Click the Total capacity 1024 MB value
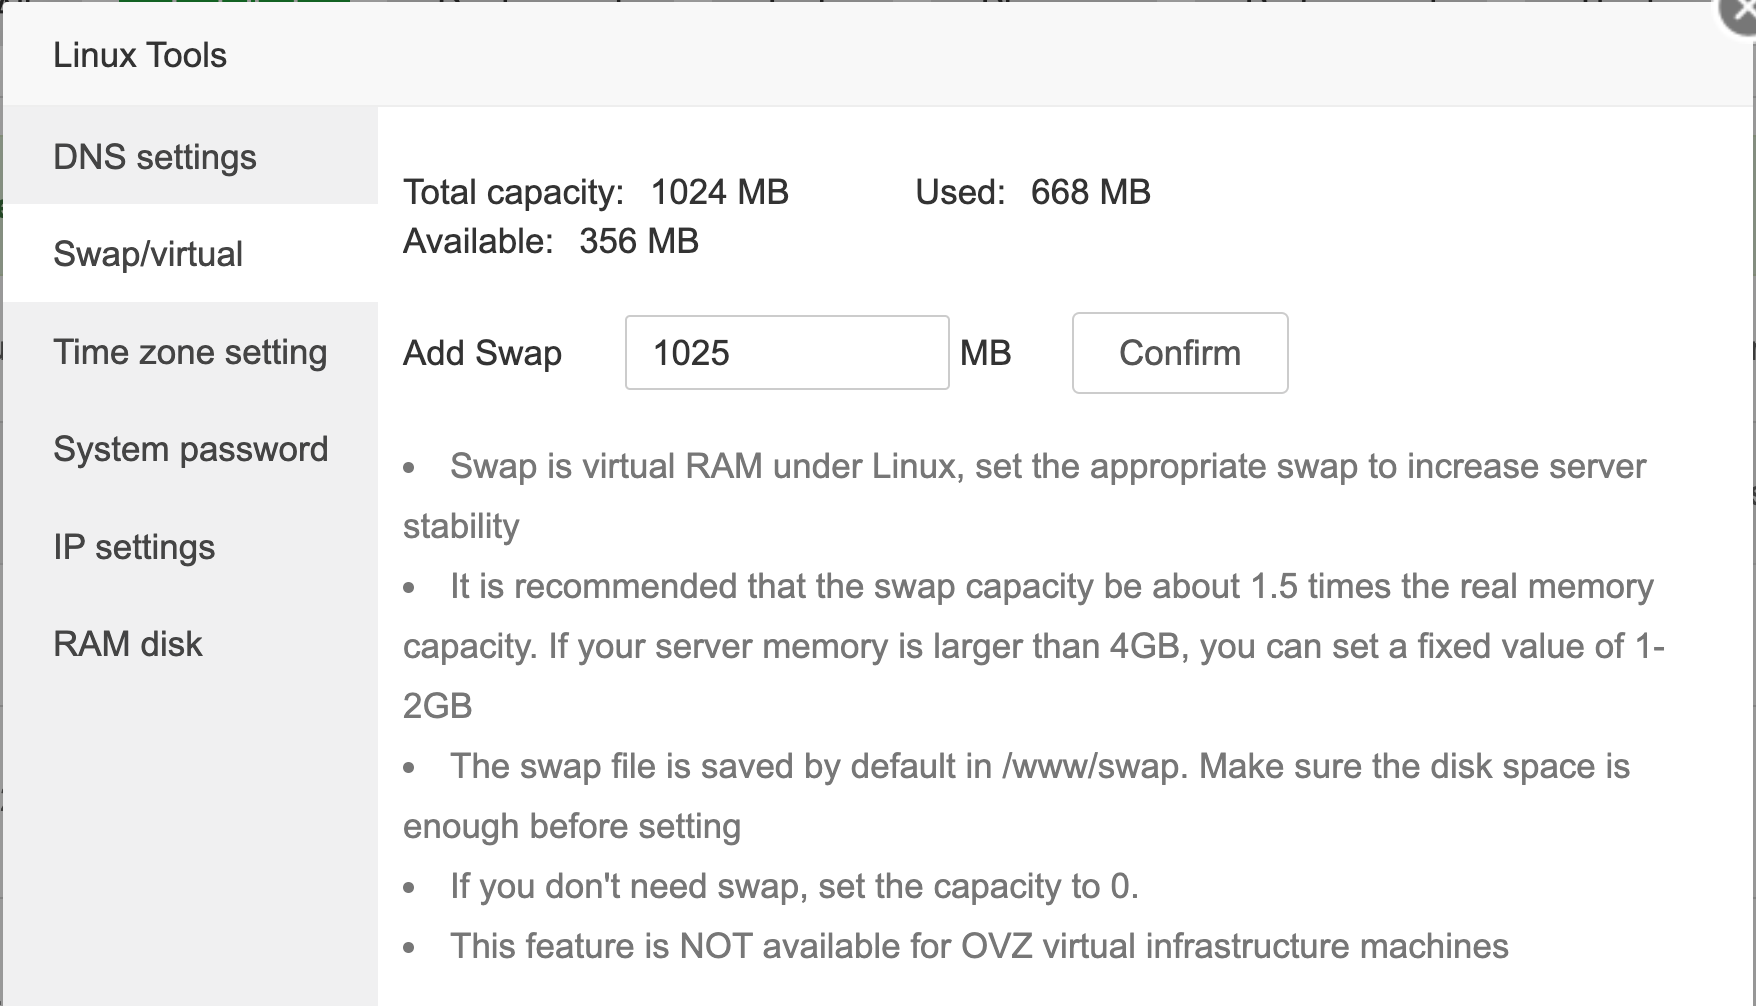This screenshot has width=1756, height=1006. point(719,192)
